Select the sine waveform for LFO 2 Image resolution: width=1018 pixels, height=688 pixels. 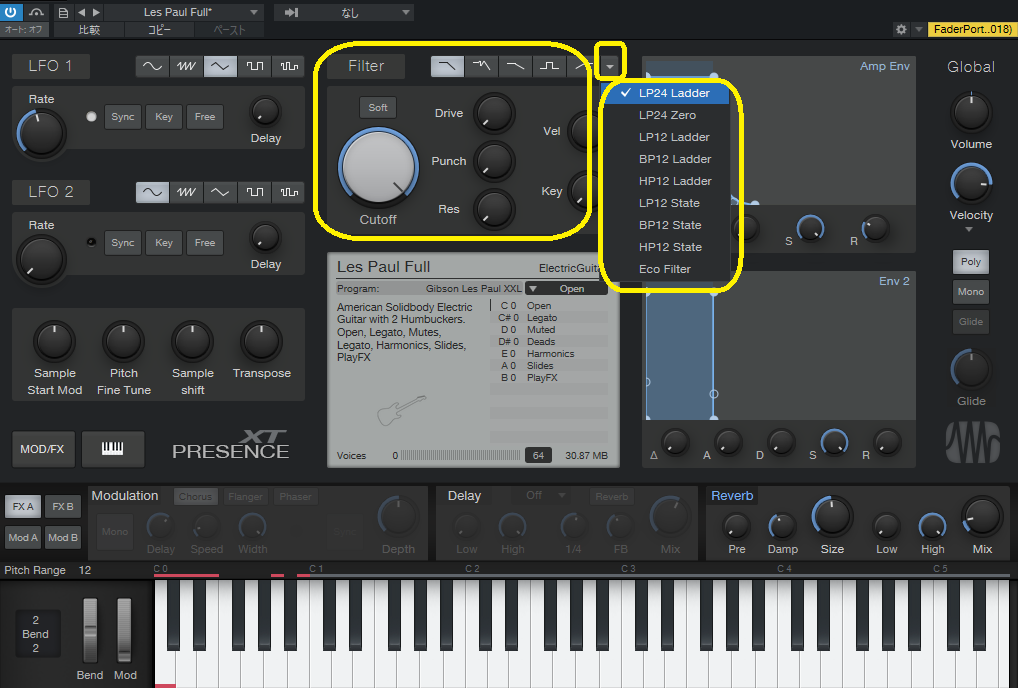152,192
